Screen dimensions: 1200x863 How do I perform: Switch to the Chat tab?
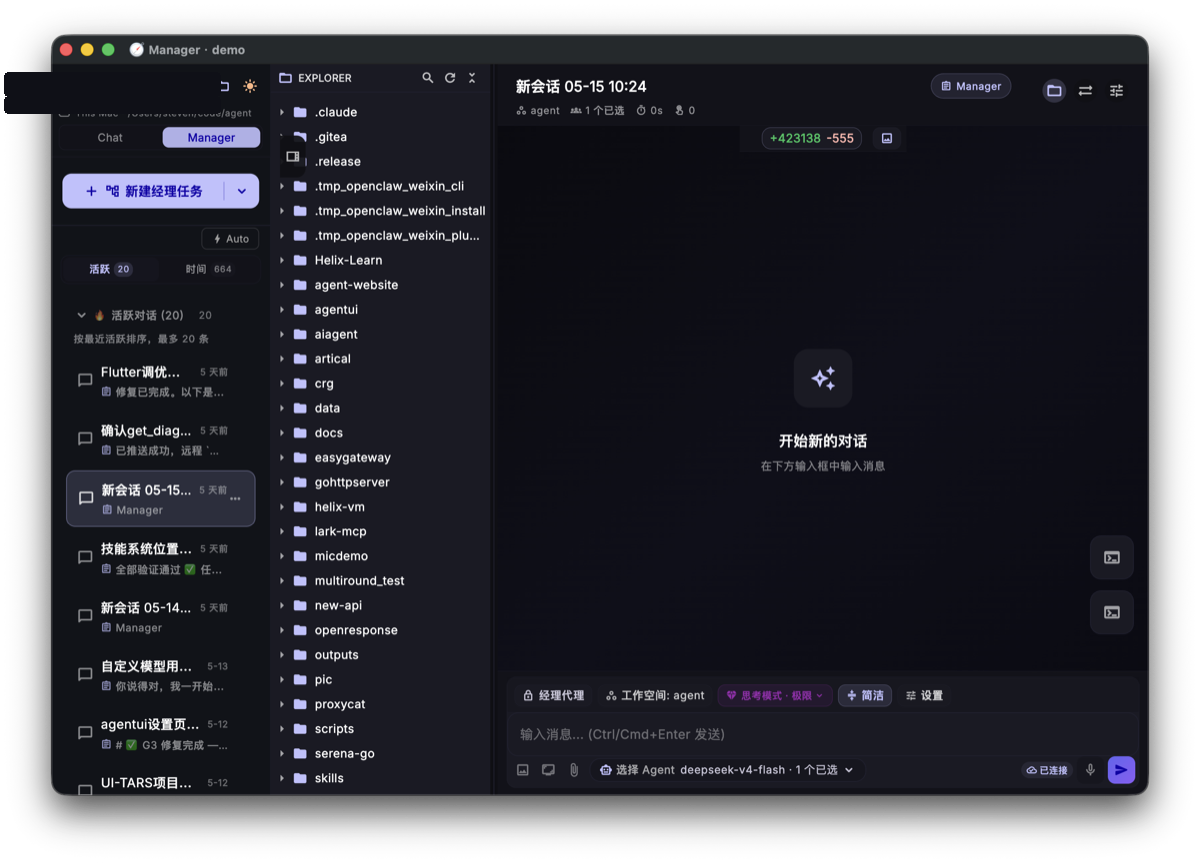(110, 138)
